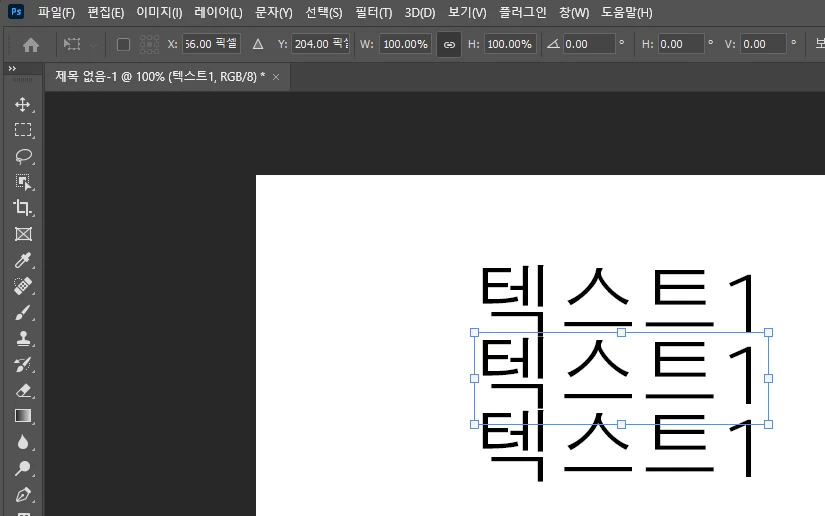Screen dimensions: 825x516
Task: Close the 제목 없음-1 document tab
Action: tap(276, 77)
